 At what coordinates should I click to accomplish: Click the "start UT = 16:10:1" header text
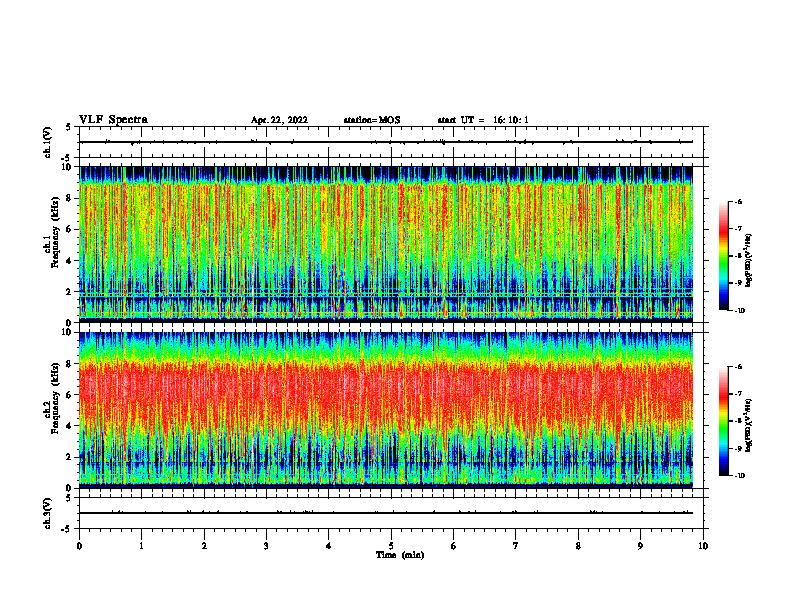point(483,120)
